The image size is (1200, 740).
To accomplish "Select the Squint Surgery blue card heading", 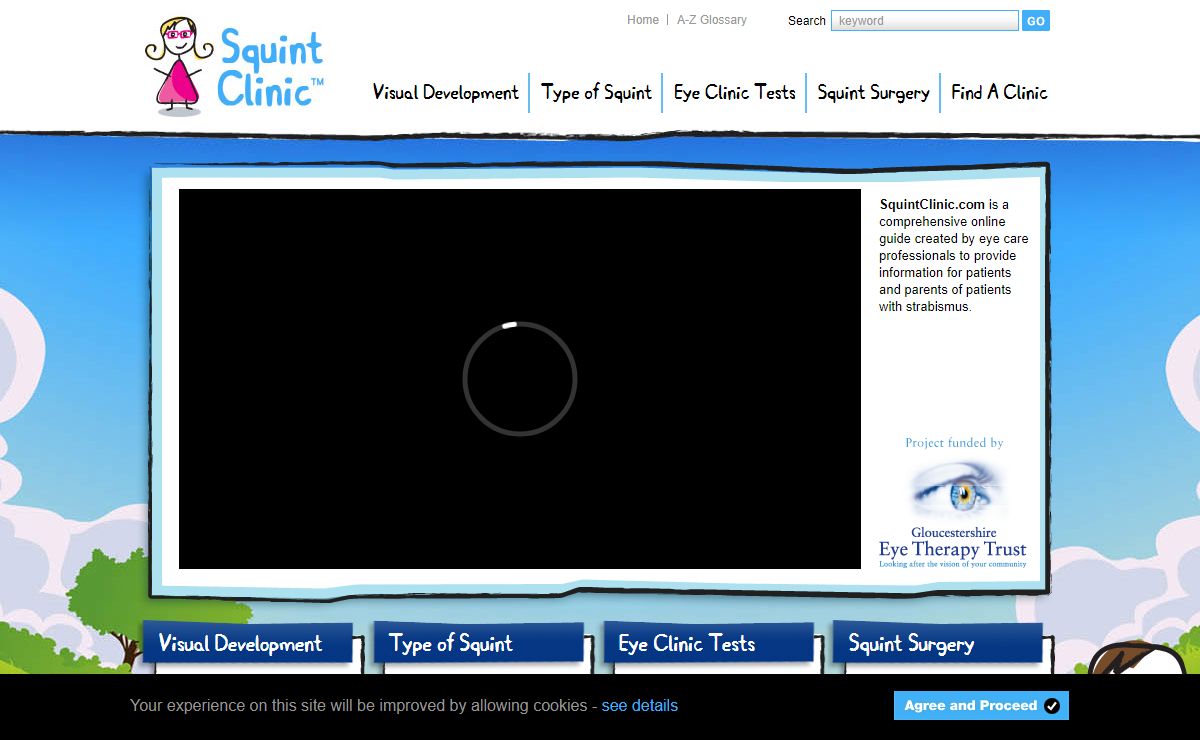I will click(937, 643).
